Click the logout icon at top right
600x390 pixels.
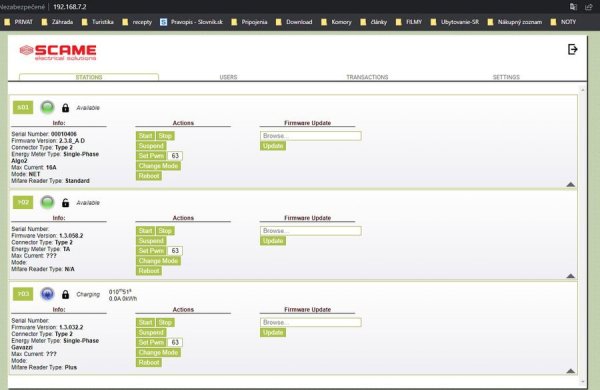572,49
